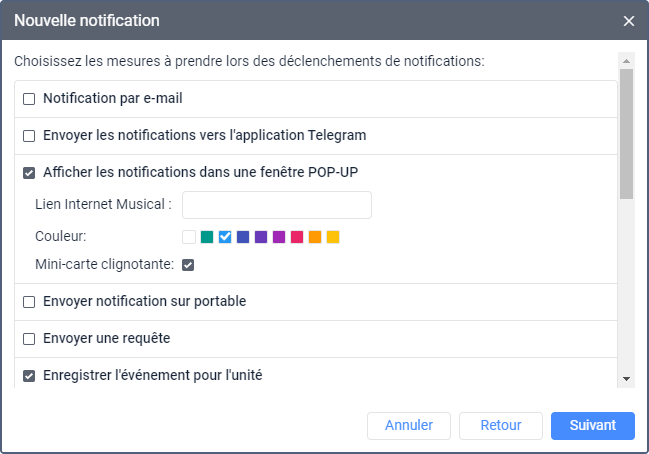Enable Envoyer notification sur portable
The image size is (649, 454).
tap(29, 302)
